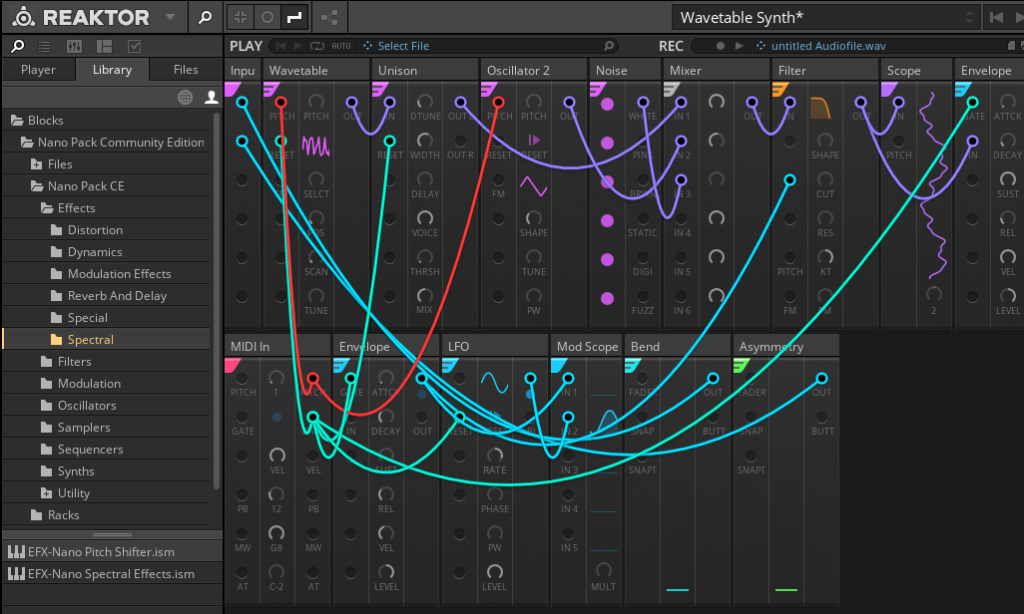Click the list view icon in sidebar toolbar
The image size is (1024, 614).
click(x=45, y=46)
